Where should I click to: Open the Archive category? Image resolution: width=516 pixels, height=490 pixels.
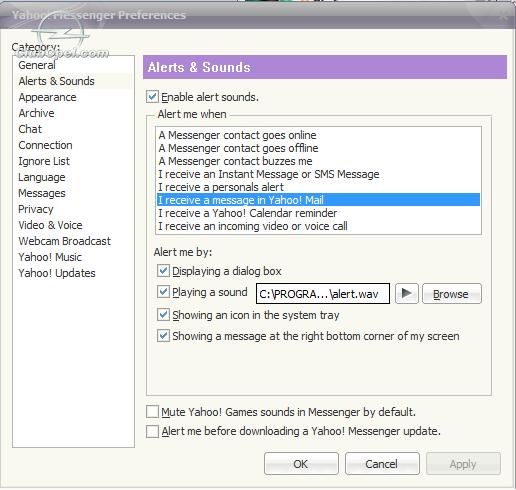[36, 113]
